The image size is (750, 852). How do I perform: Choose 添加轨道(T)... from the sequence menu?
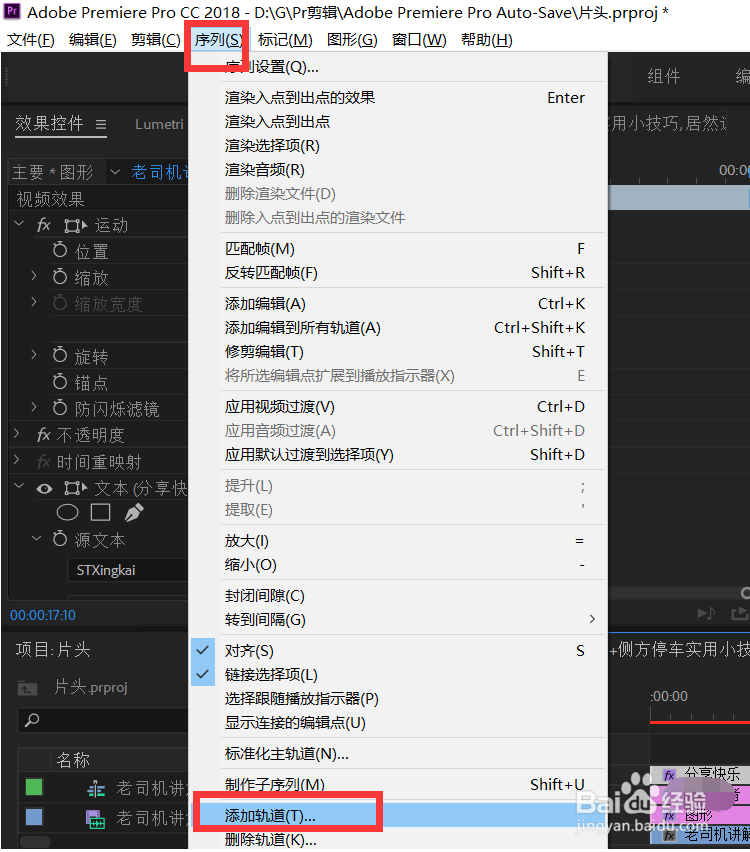(x=397, y=816)
